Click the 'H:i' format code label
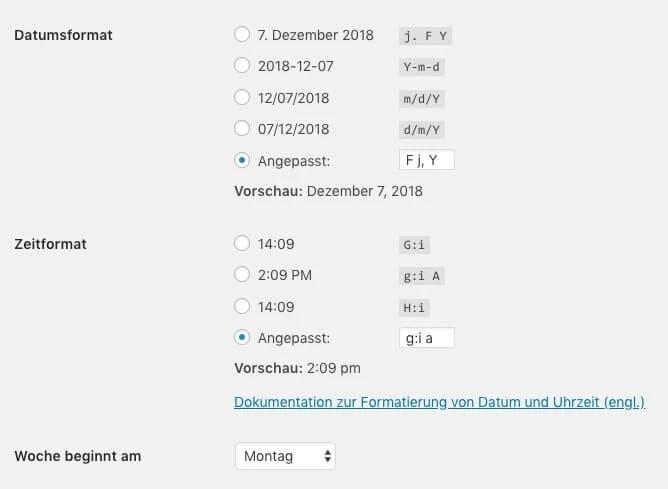668x489 pixels. click(415, 307)
